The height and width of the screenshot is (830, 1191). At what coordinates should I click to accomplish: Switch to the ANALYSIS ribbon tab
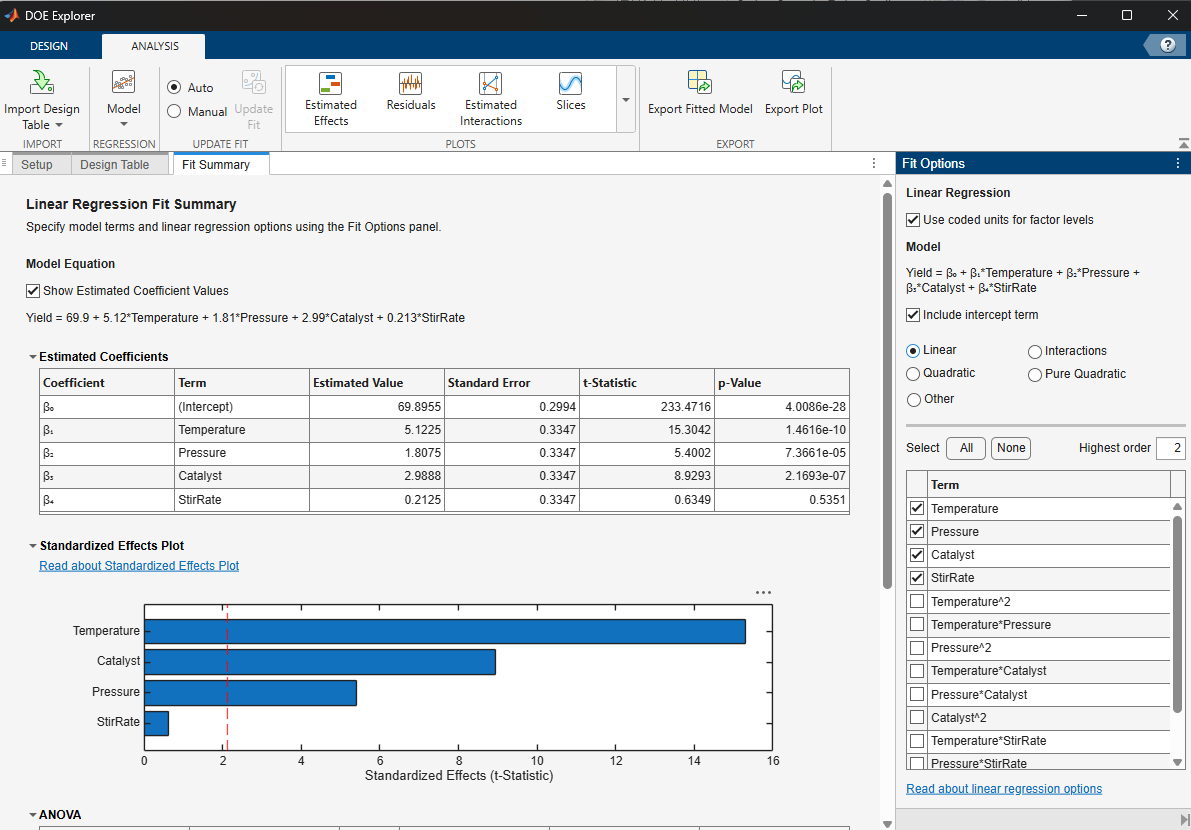coord(154,46)
